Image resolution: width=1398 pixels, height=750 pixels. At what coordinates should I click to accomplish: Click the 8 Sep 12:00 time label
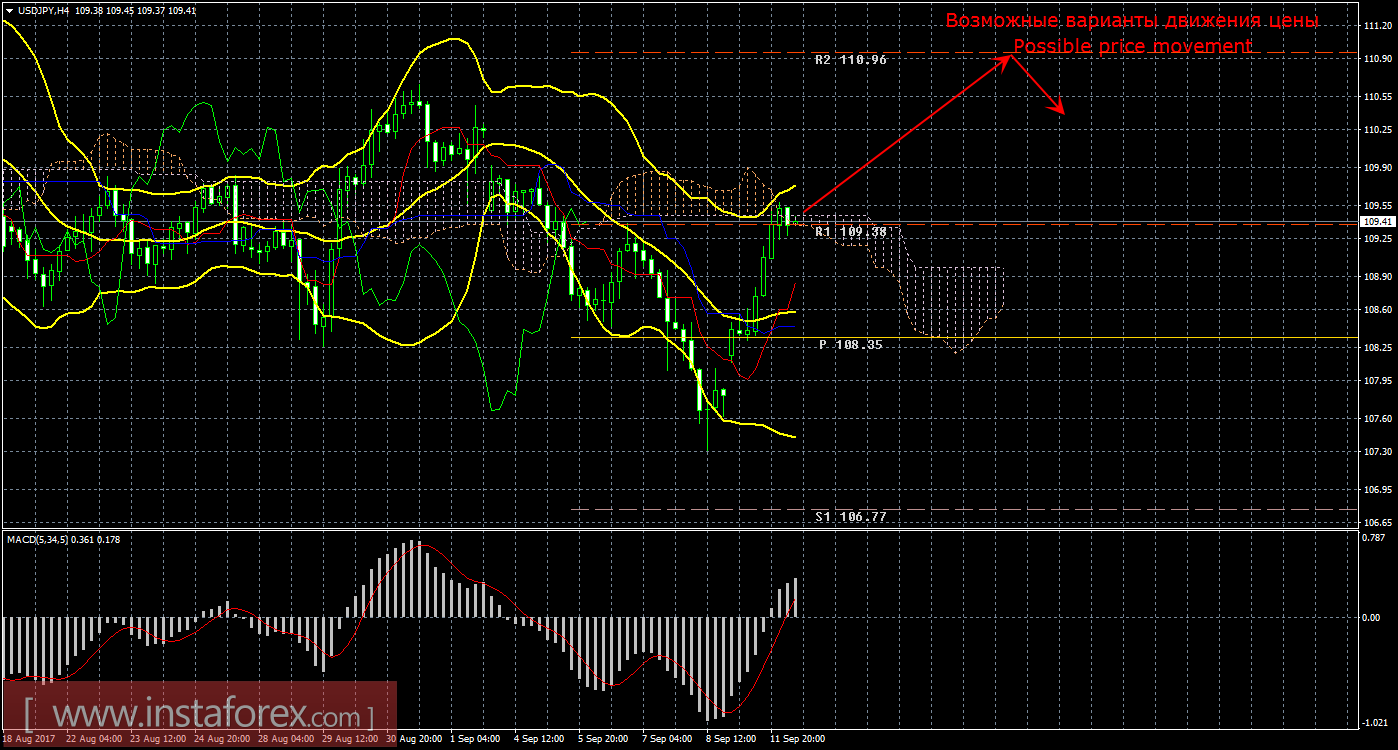click(x=733, y=739)
